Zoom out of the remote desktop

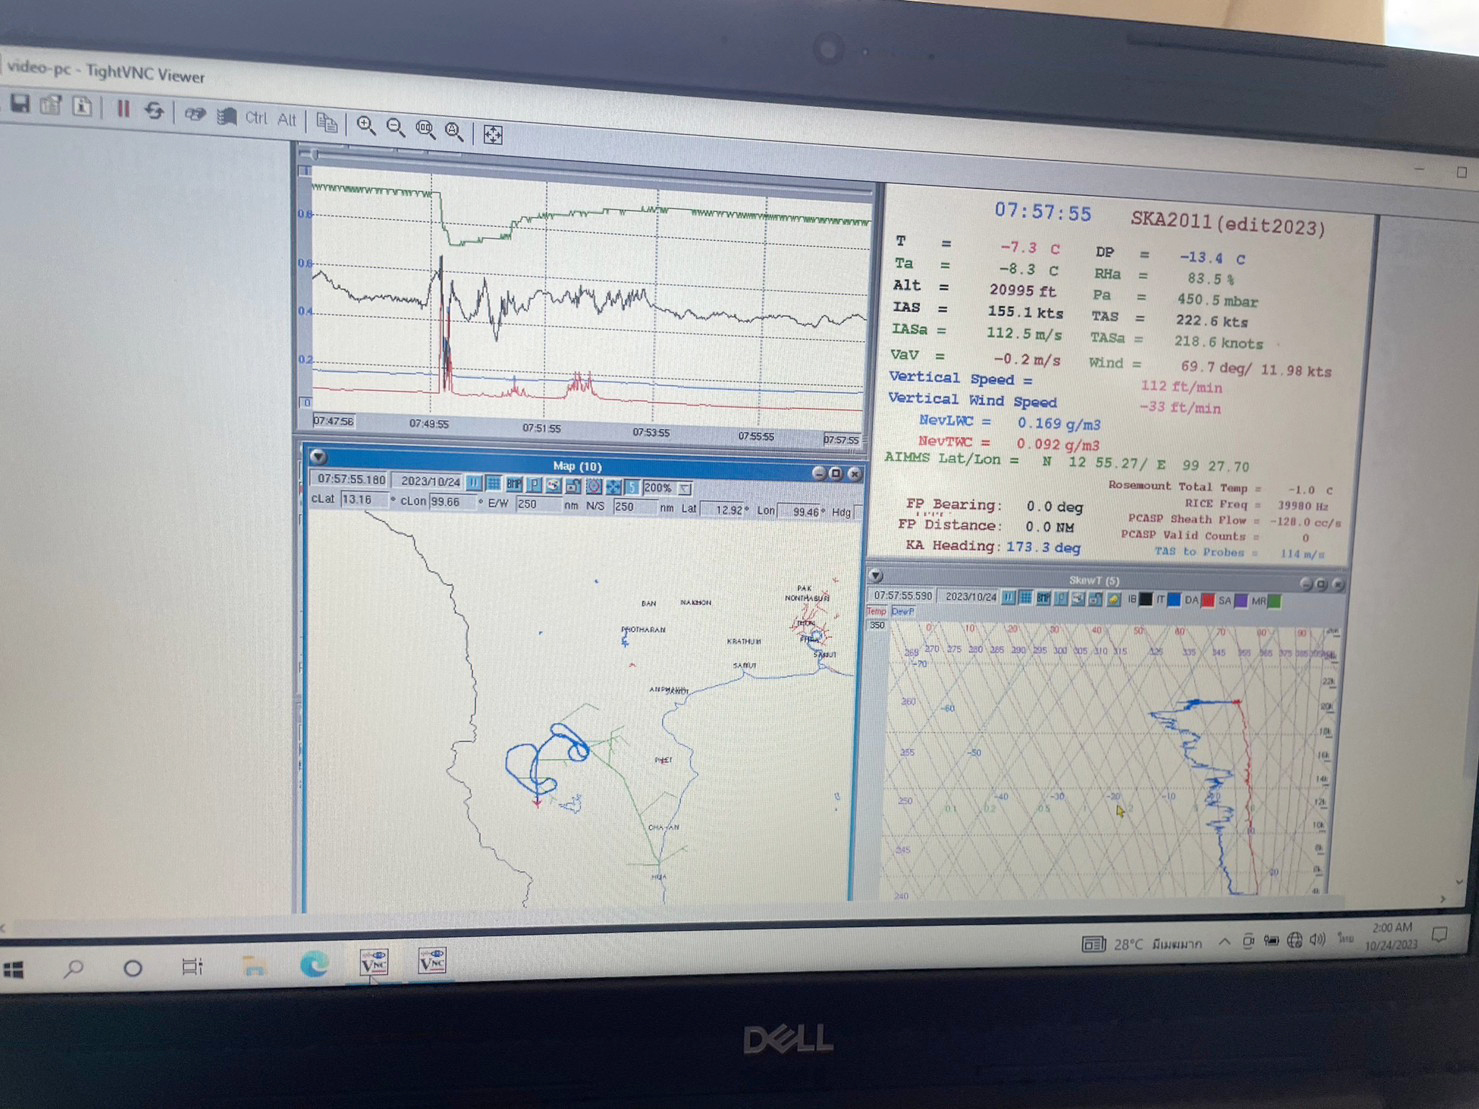(396, 127)
